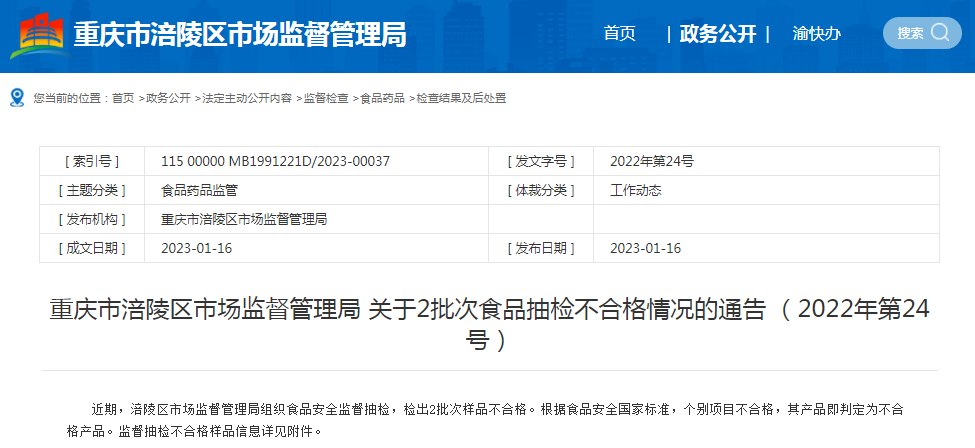Click the article headline about 2批次食品抽检不合格
Screen dimensions: 975x448
point(489,323)
